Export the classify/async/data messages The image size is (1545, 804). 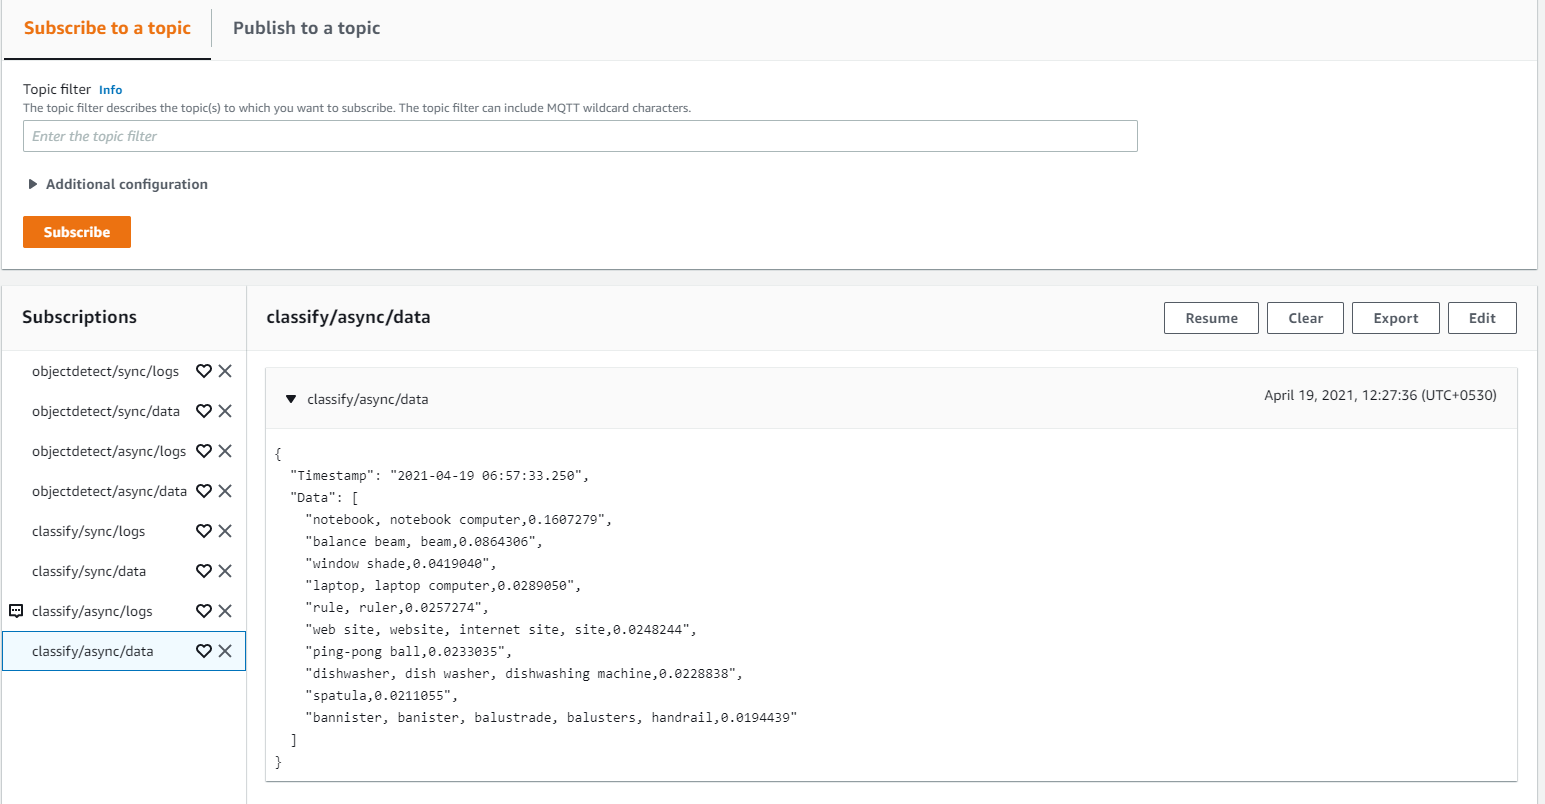click(1395, 318)
